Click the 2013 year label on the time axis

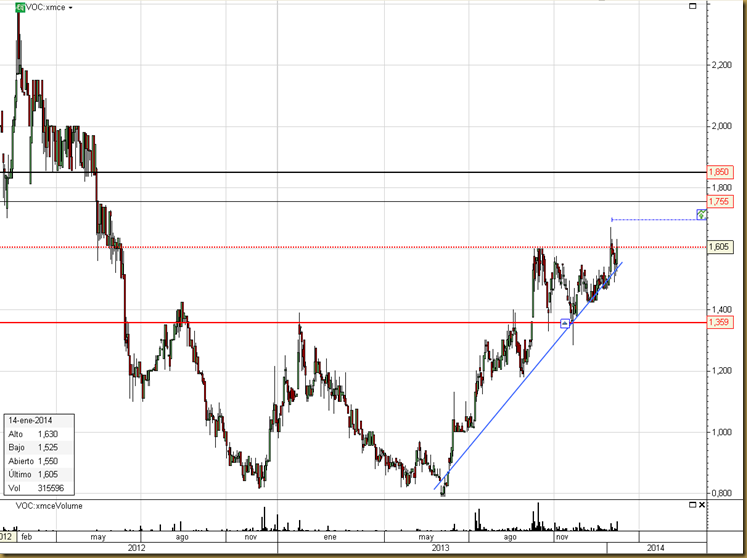[x=440, y=548]
